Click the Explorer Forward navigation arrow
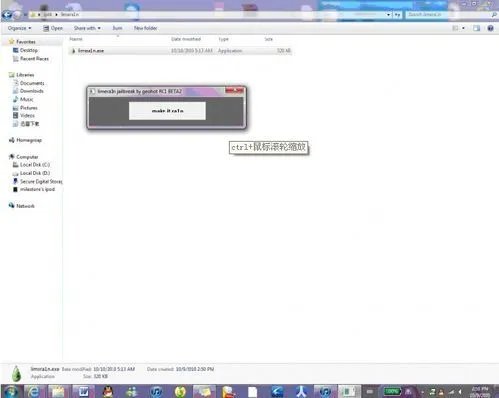The width and height of the screenshot is (499, 398). pos(17,15)
